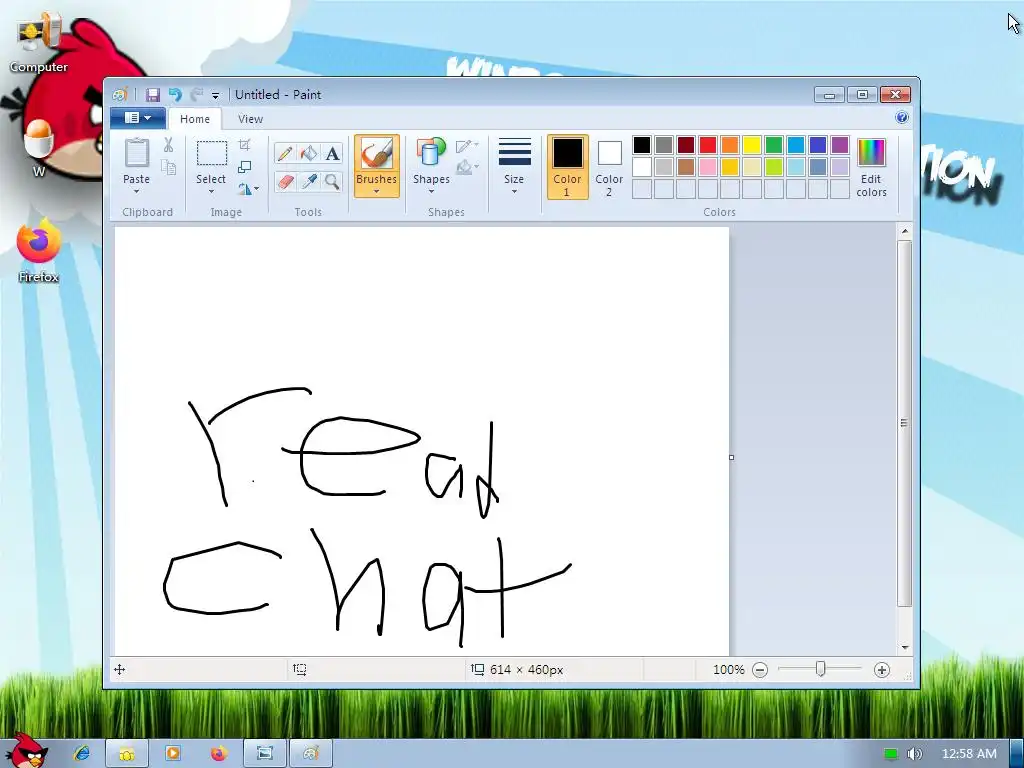Select the Pencil tool

tap(285, 153)
